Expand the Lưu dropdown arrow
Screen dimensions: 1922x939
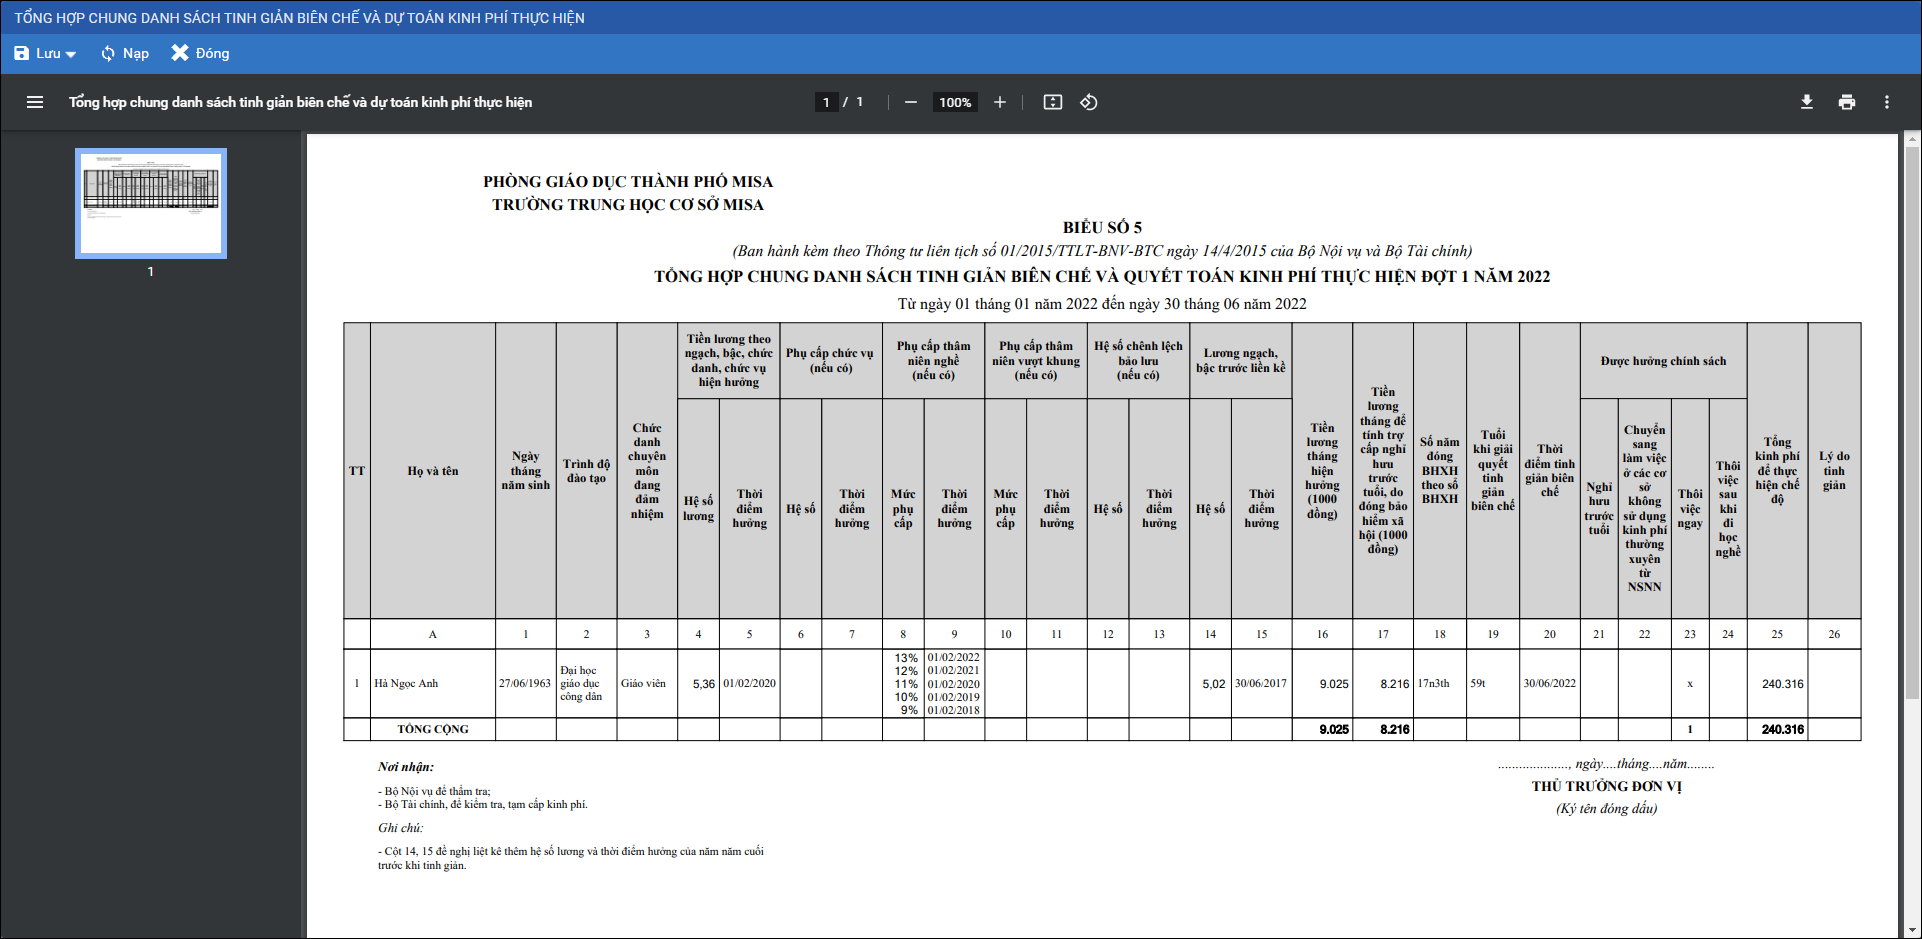tap(71, 54)
